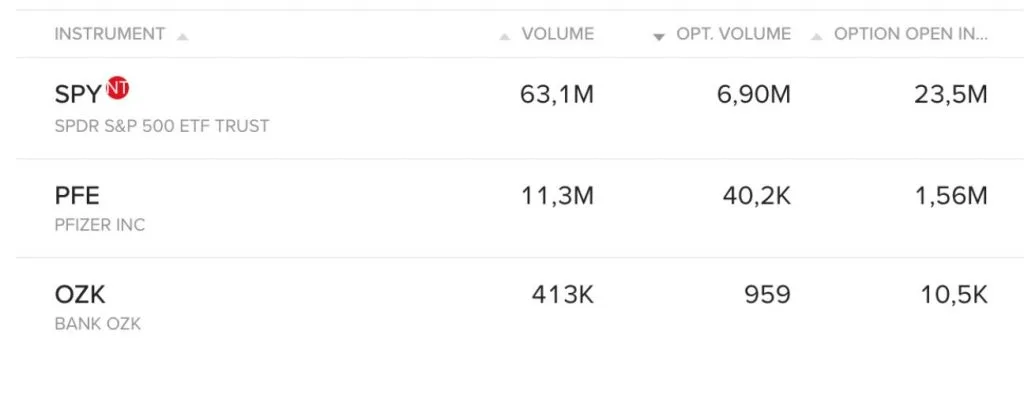Open the PFE ticker symbol

click(77, 196)
